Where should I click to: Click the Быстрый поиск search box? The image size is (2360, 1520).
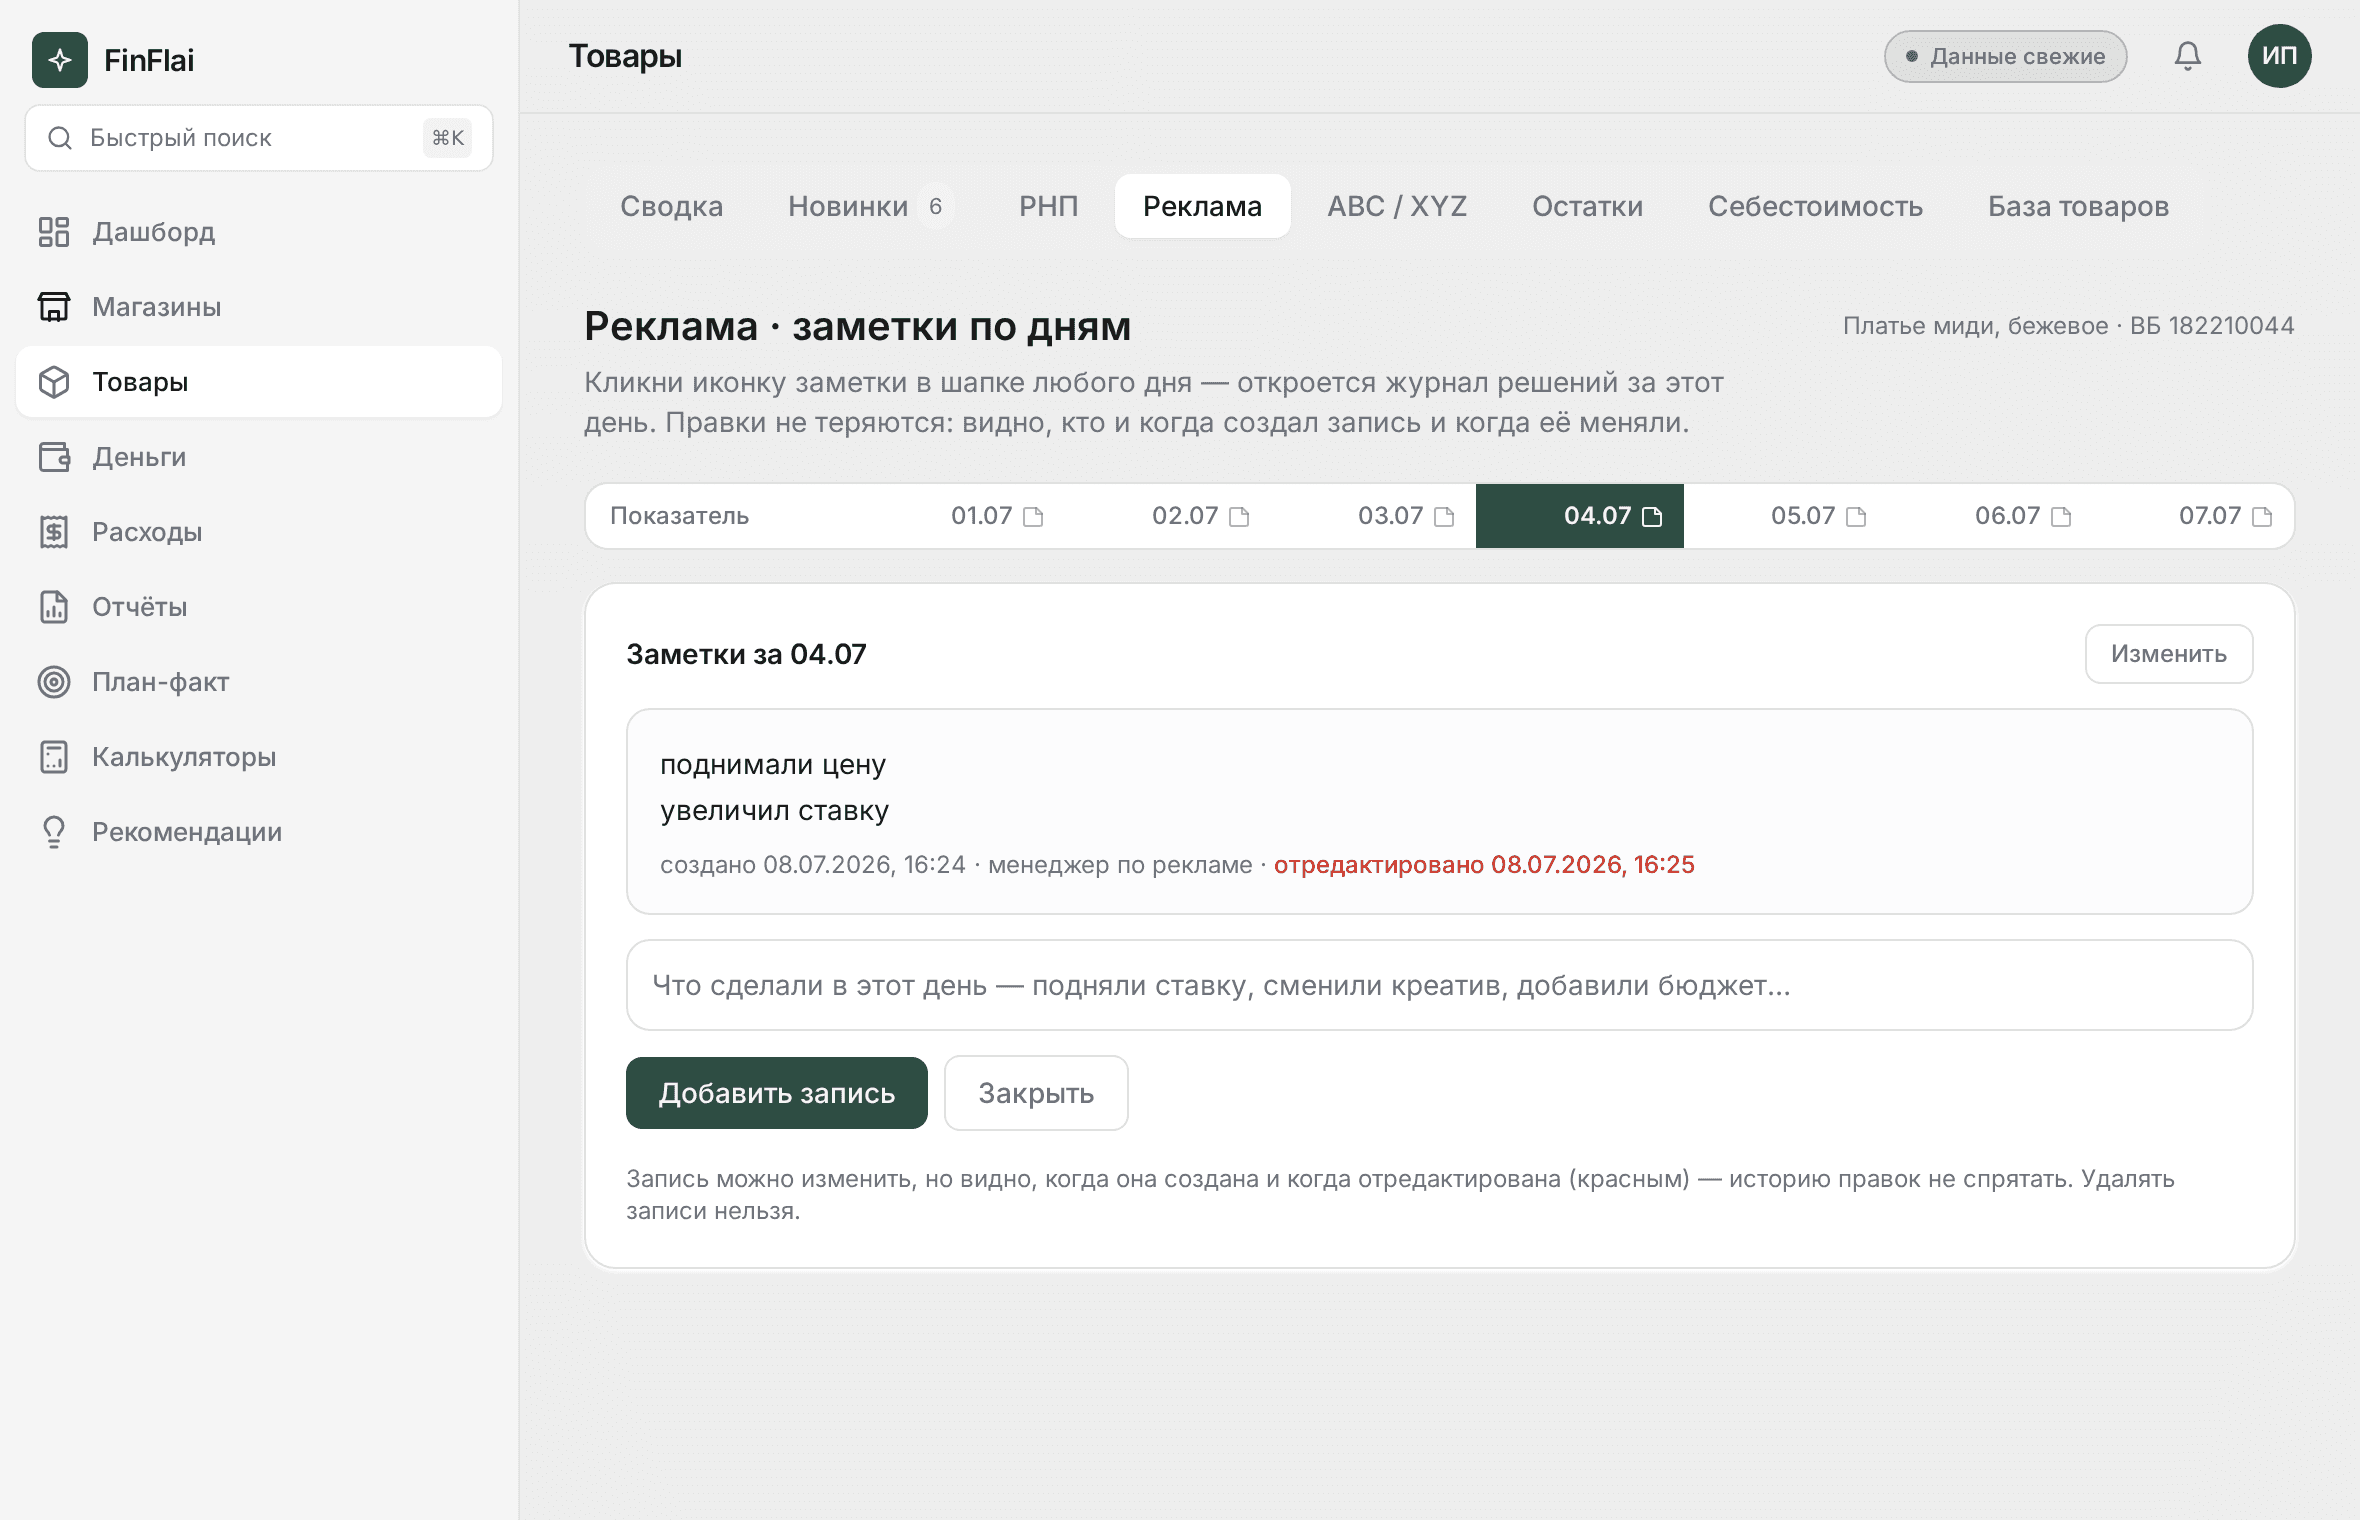click(x=259, y=138)
